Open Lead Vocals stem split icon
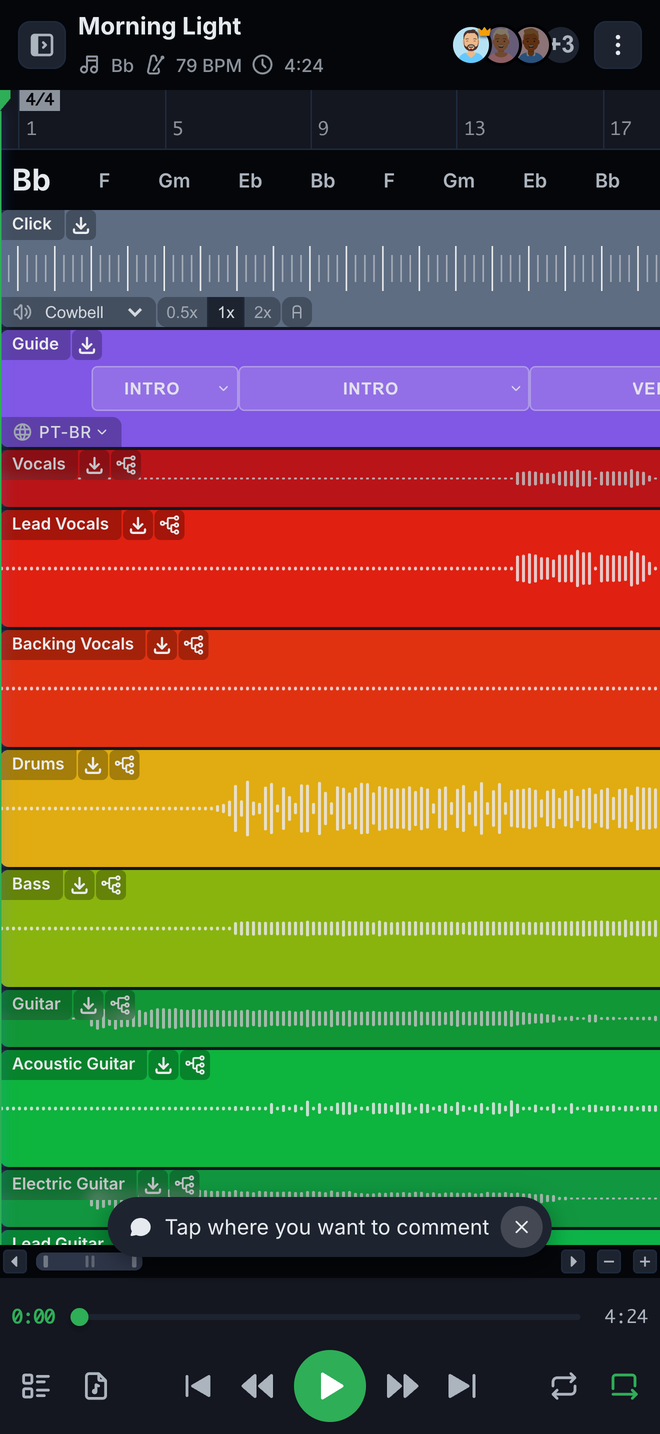 click(170, 525)
